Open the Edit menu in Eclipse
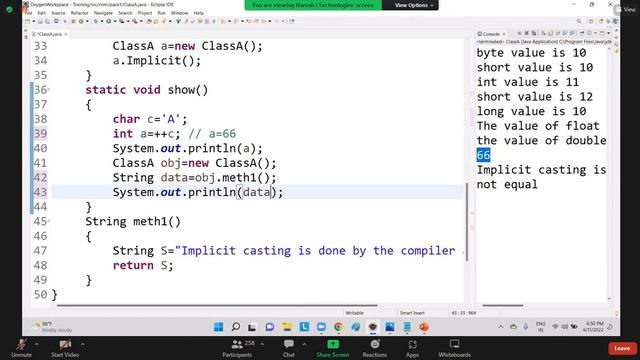 coord(42,13)
